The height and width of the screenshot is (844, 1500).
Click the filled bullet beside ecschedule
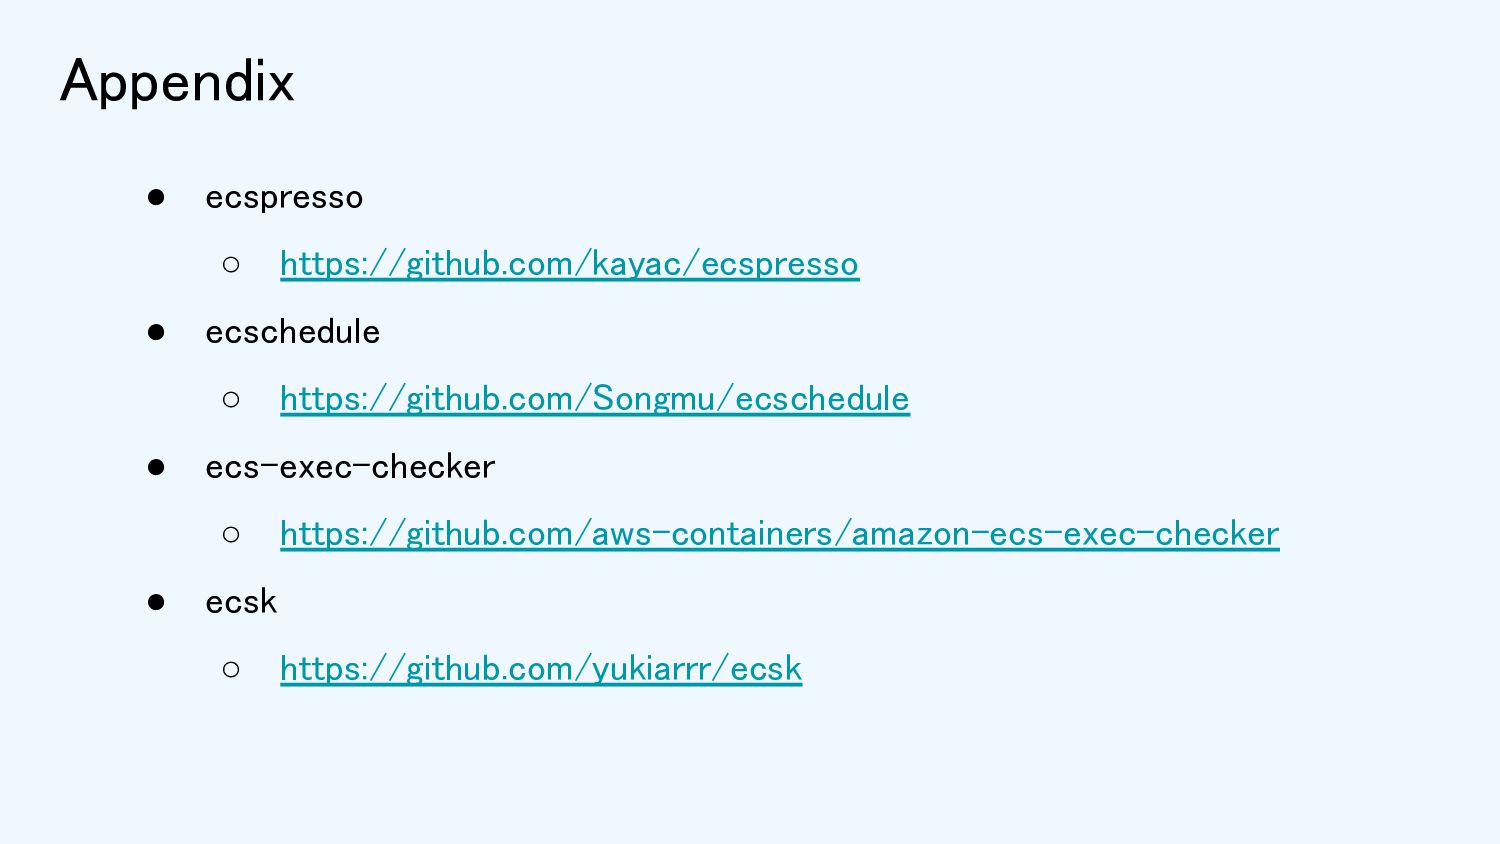tap(156, 332)
